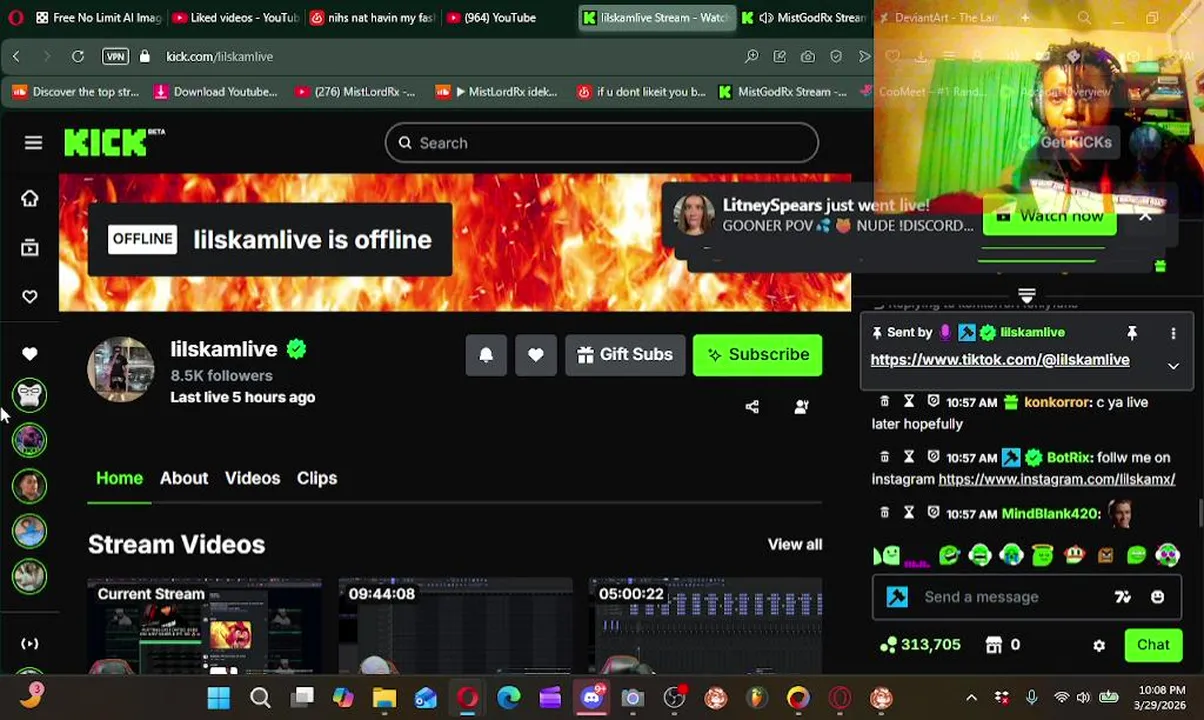Viewport: 1204px width, 720px height.
Task: Switch to the About tab
Action: 184,478
